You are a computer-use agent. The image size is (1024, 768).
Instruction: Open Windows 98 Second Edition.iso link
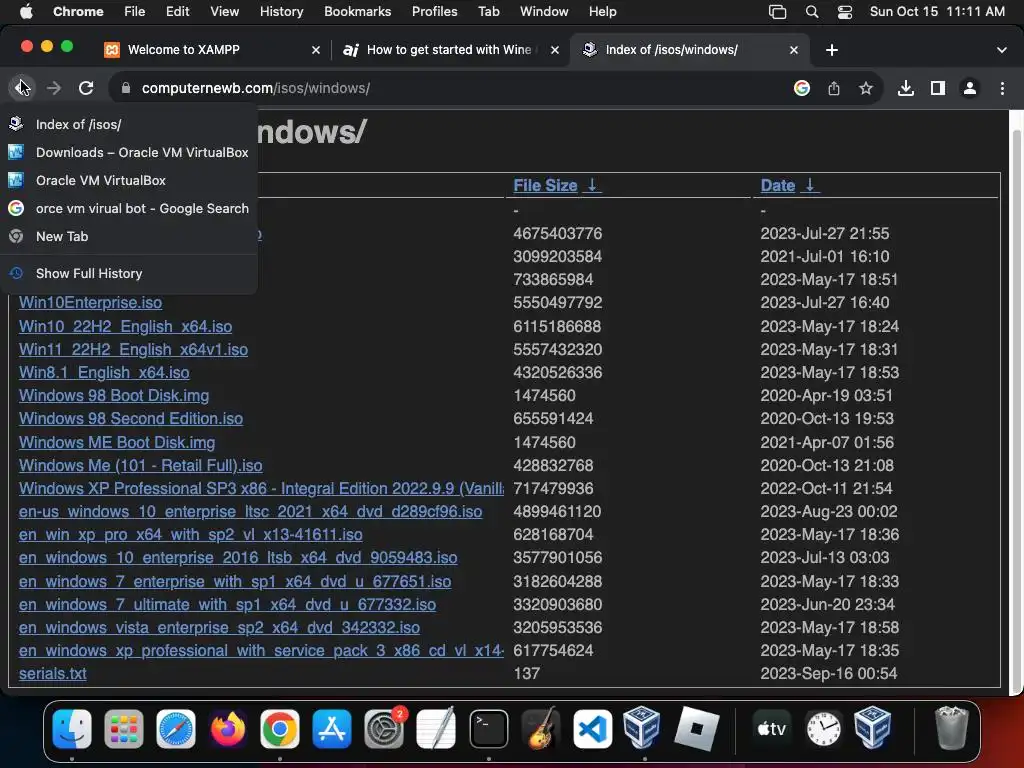tap(131, 418)
